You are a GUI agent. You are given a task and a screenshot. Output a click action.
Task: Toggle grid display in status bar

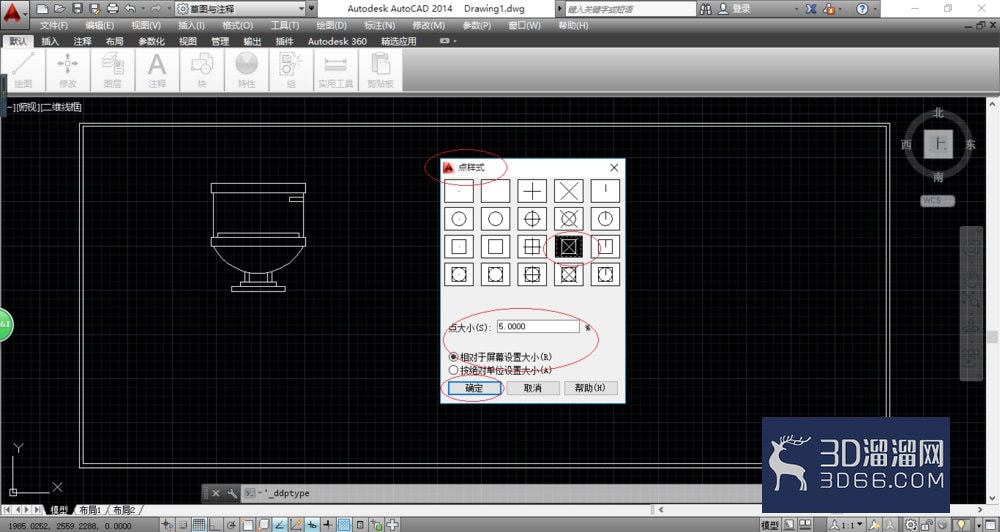(x=199, y=525)
